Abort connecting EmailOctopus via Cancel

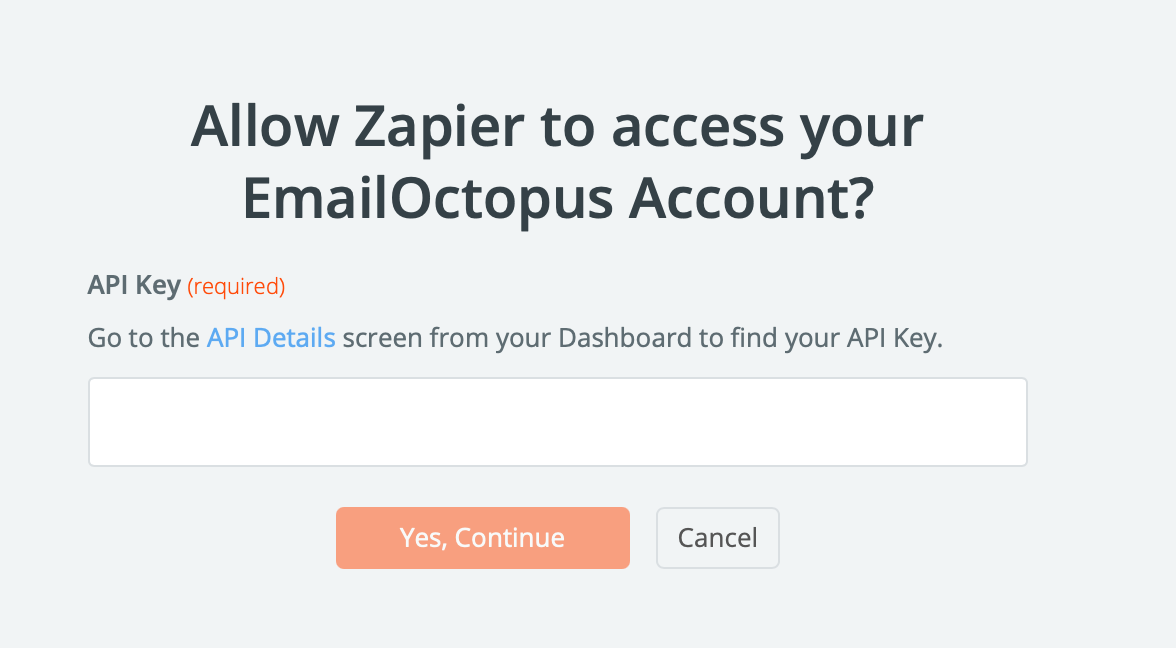pos(717,537)
